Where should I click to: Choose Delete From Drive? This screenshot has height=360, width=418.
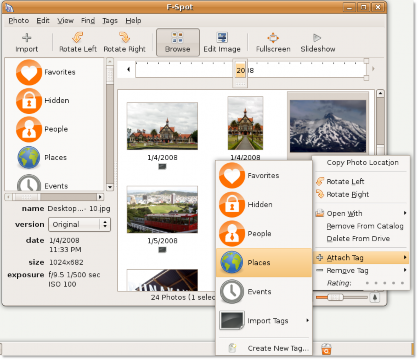pyautogui.click(x=361, y=239)
